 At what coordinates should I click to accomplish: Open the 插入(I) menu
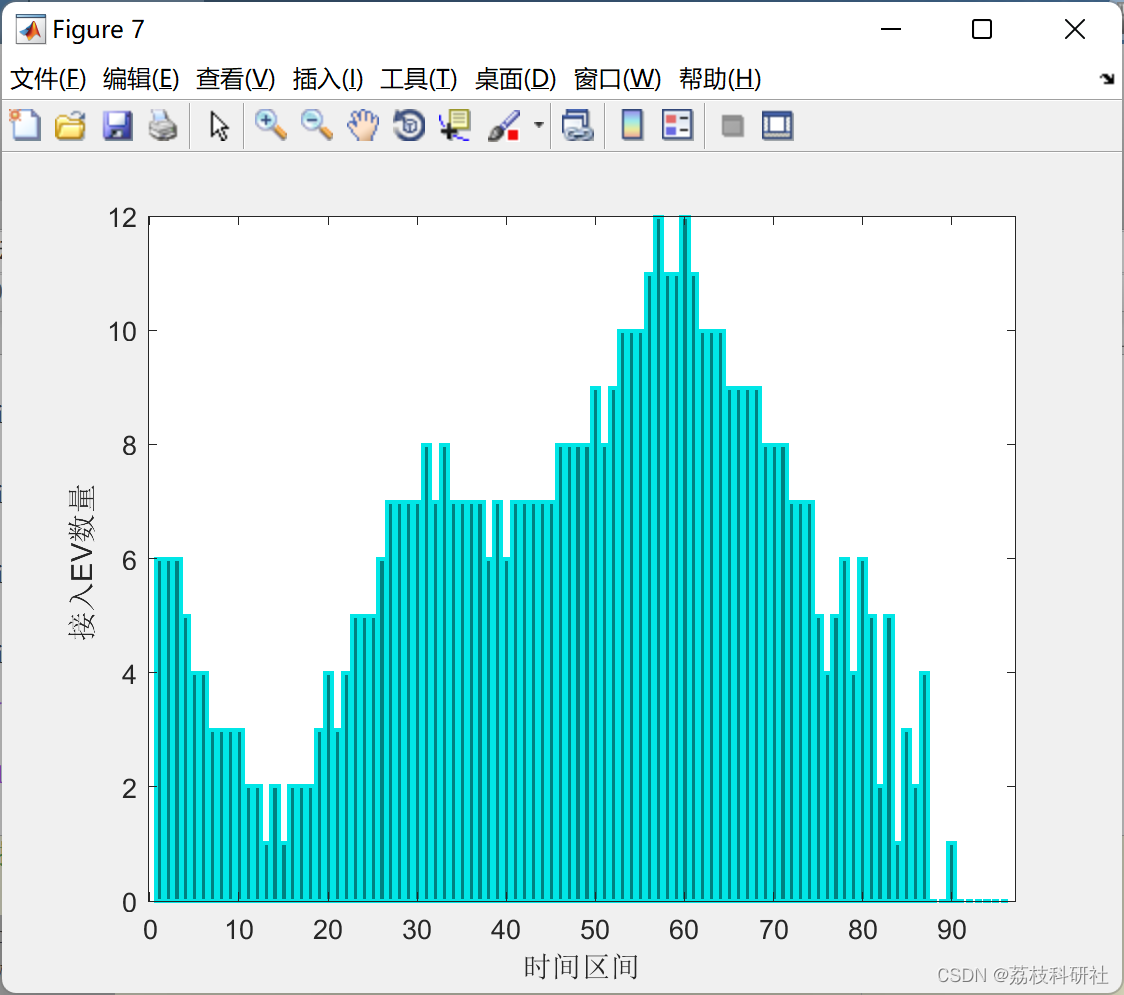point(328,79)
